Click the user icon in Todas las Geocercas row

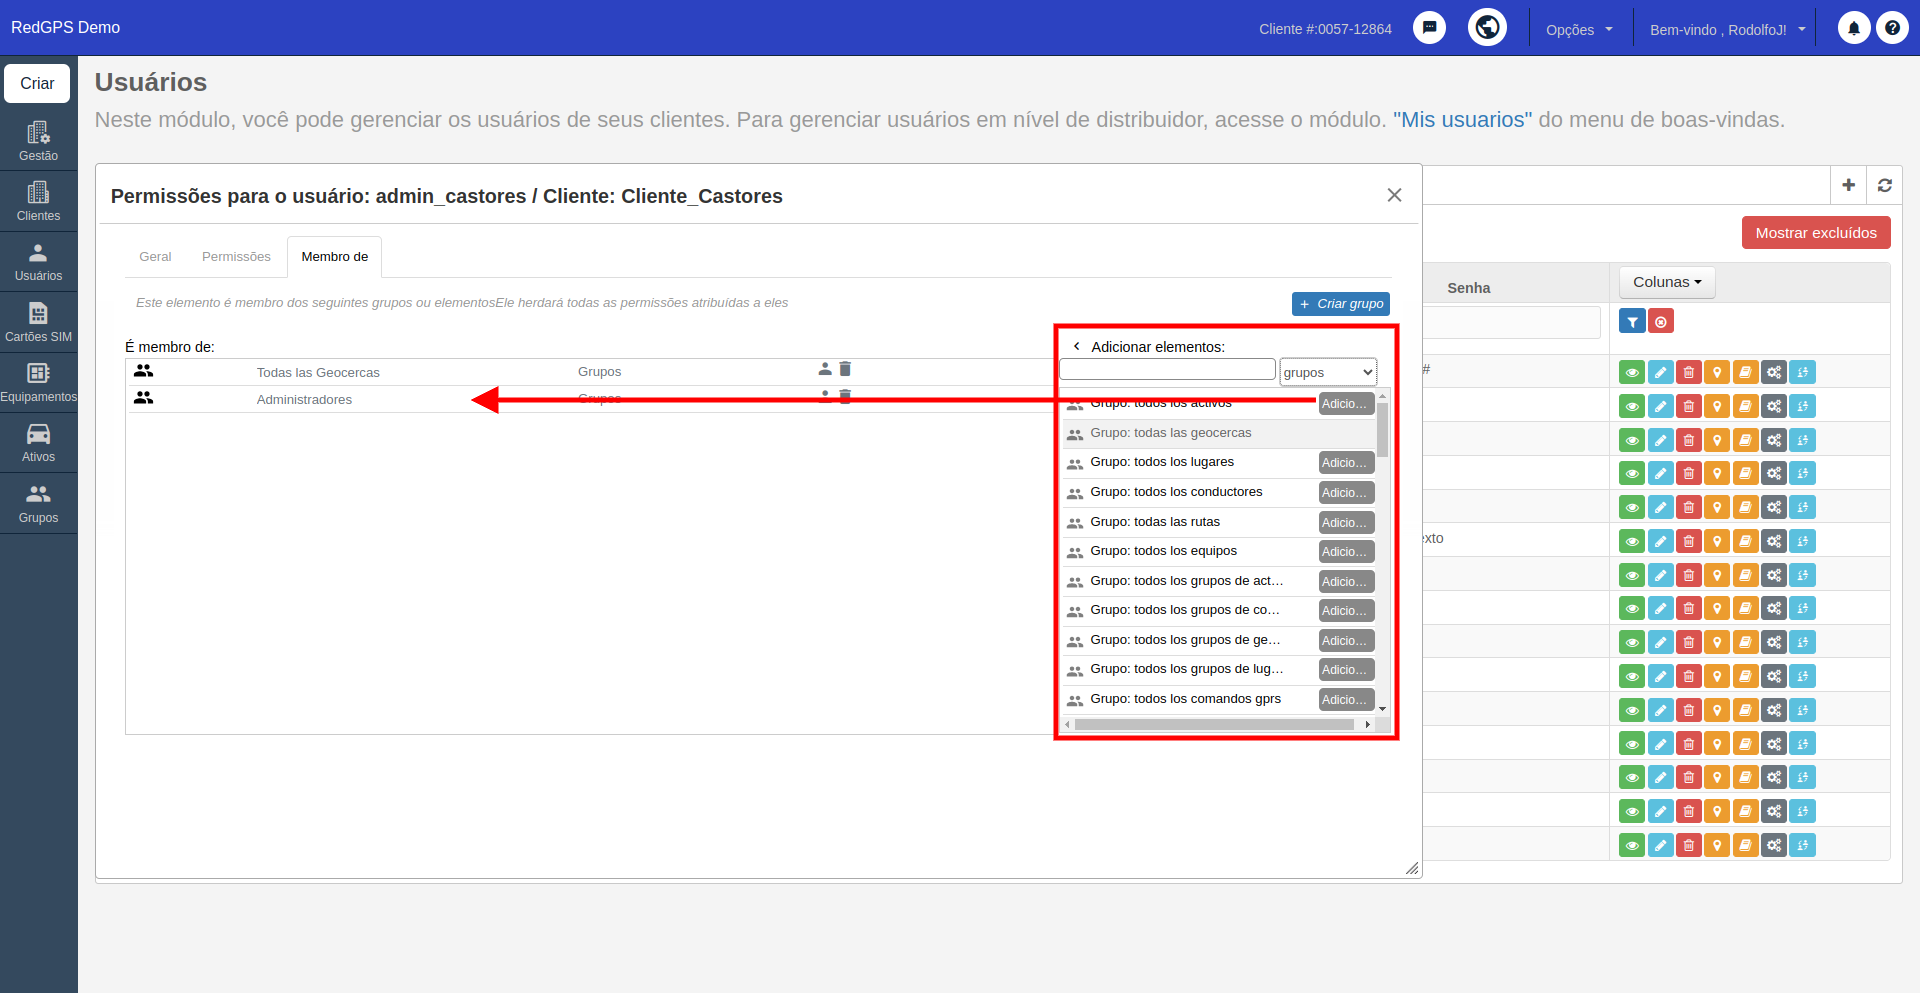click(825, 369)
